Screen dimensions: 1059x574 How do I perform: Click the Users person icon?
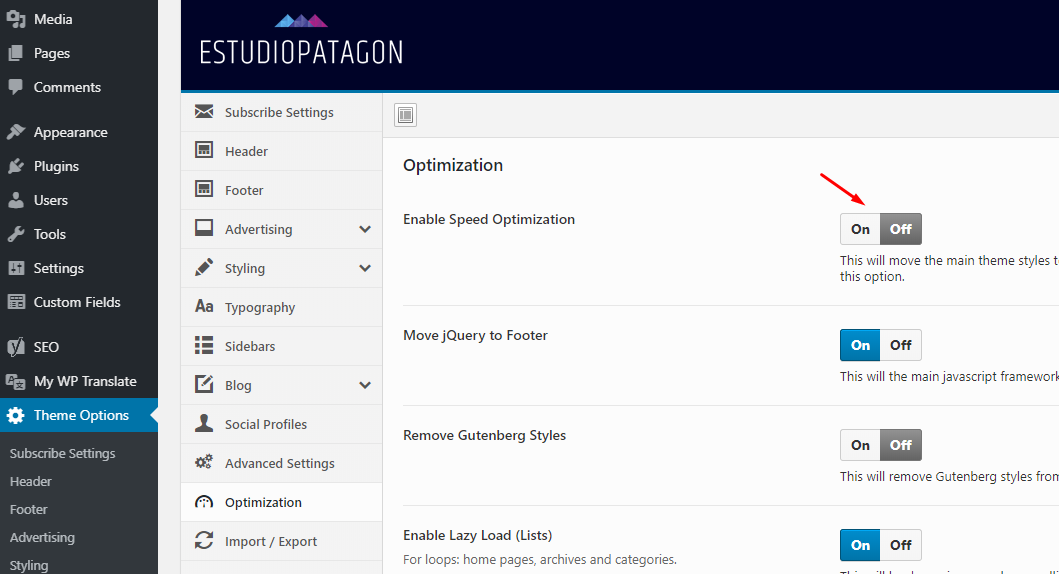[16, 200]
